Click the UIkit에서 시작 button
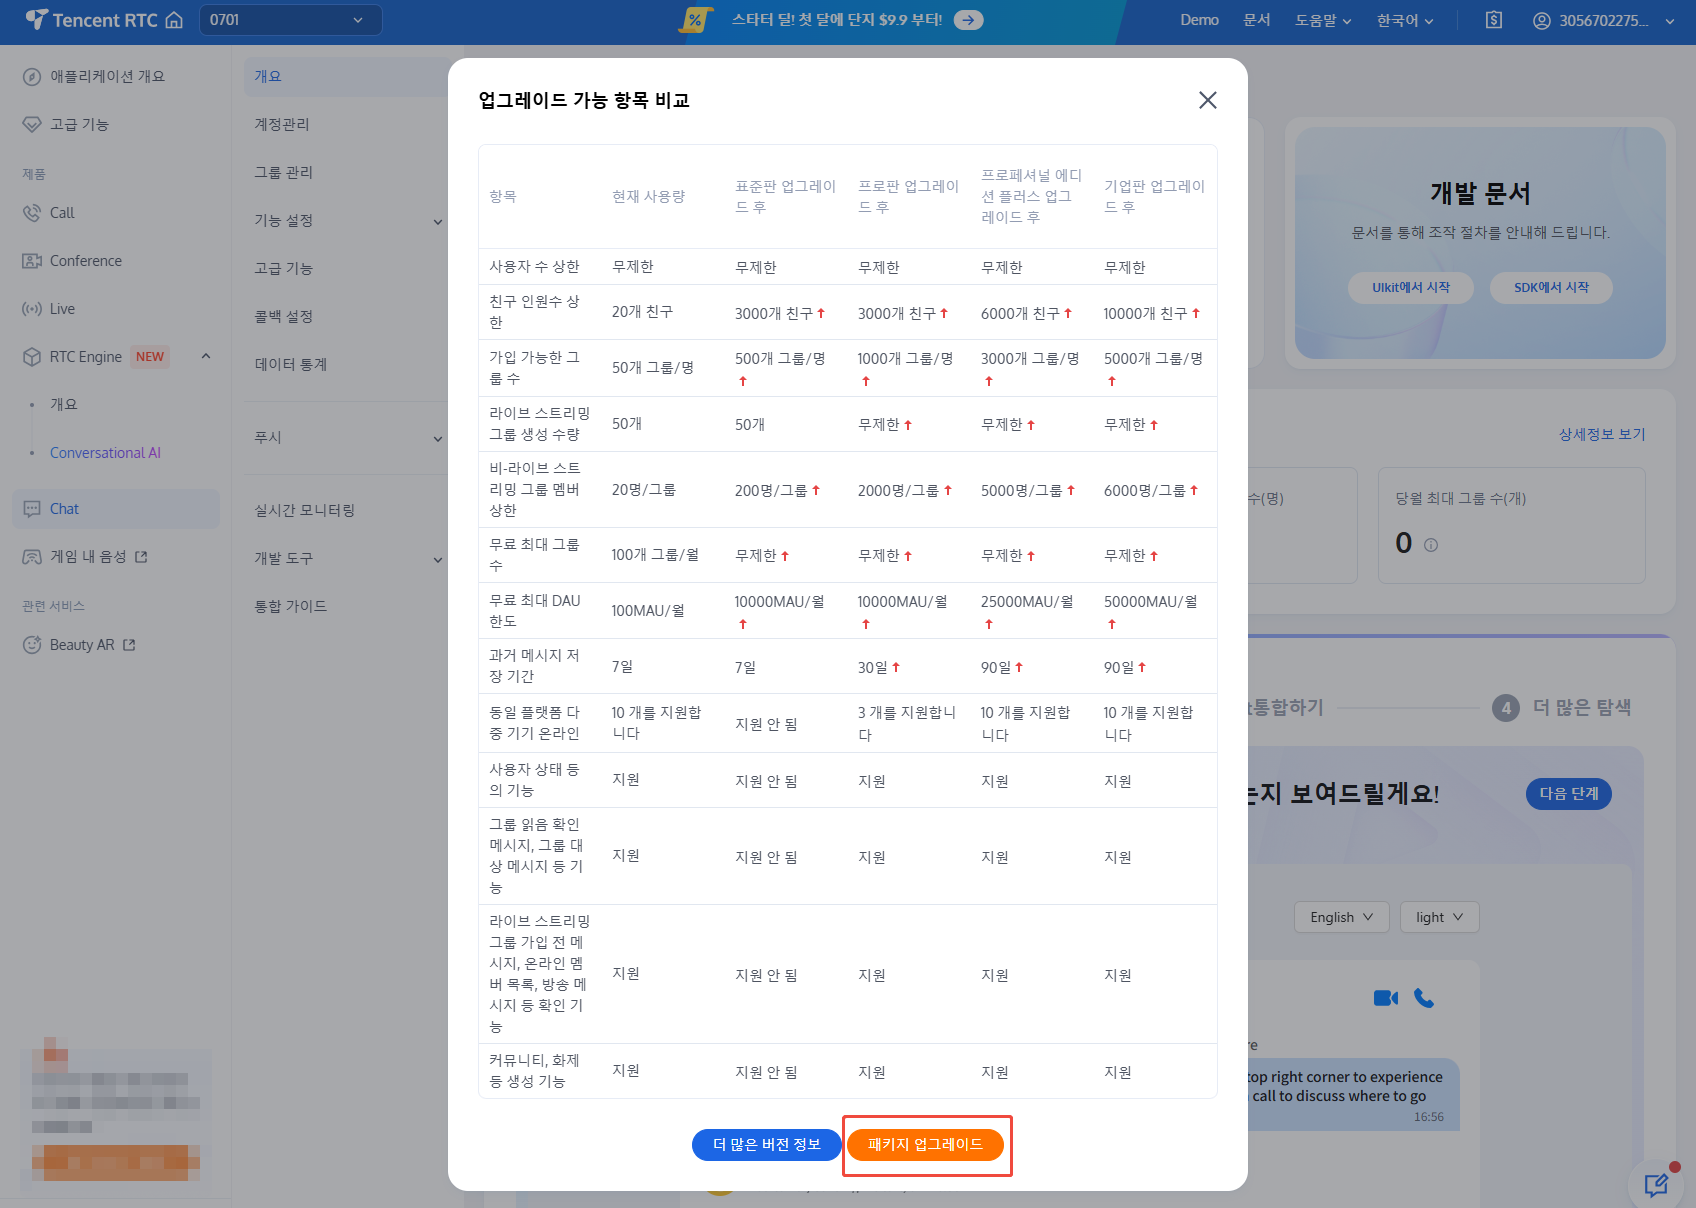 [x=1411, y=288]
